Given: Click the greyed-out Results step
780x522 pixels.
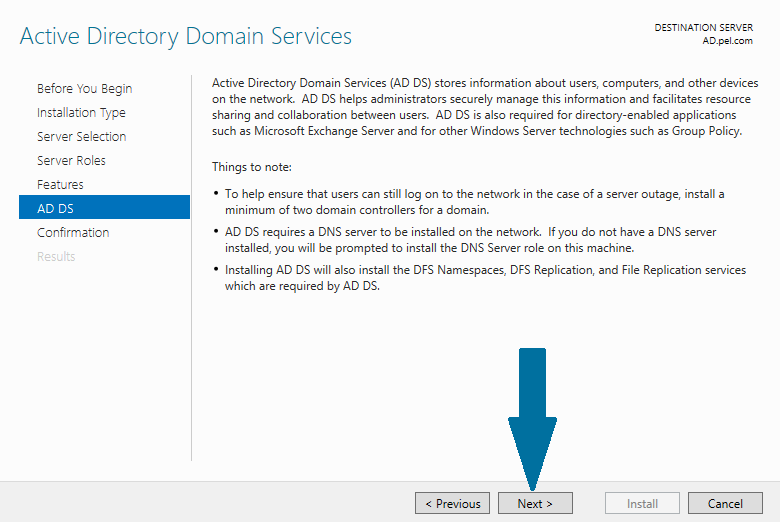Looking at the screenshot, I should click(x=56, y=257).
